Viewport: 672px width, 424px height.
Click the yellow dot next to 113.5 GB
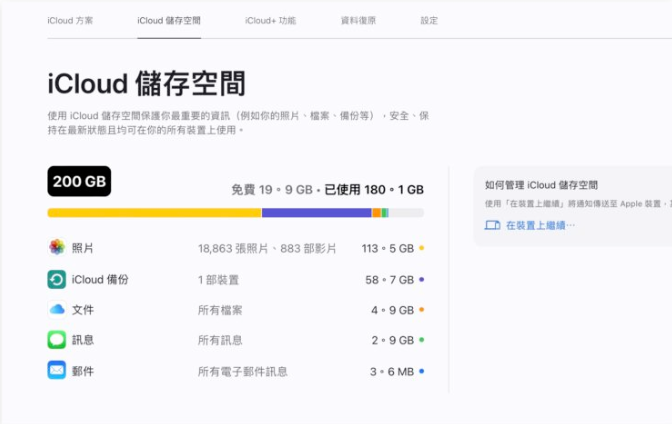[x=421, y=248]
